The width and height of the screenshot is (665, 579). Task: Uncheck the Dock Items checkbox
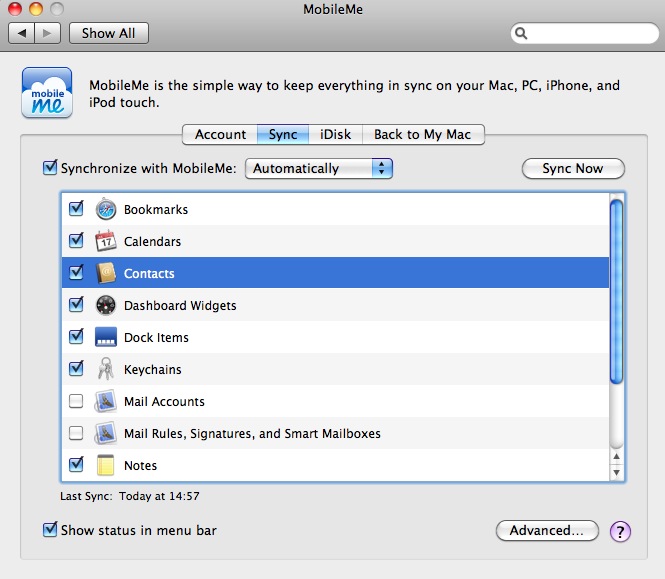[x=76, y=336]
